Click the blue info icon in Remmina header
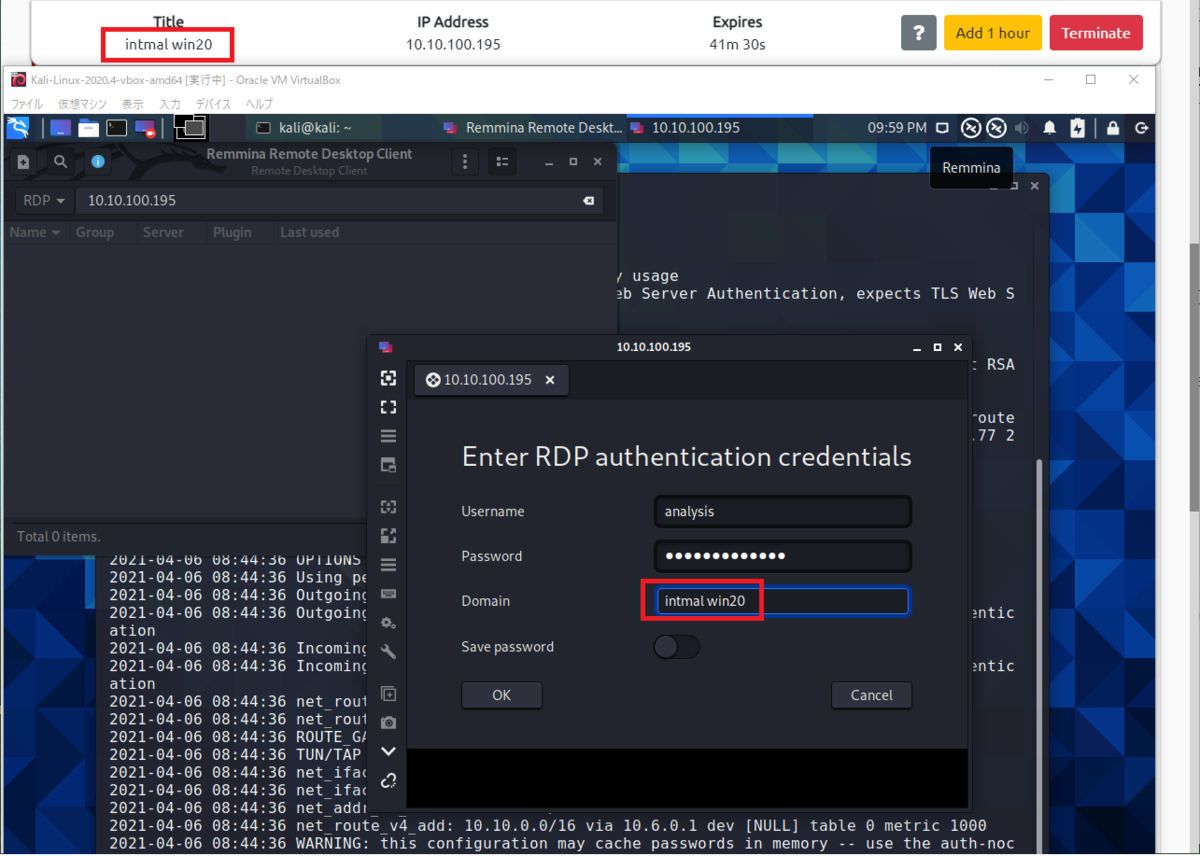This screenshot has width=1200, height=856. point(98,161)
